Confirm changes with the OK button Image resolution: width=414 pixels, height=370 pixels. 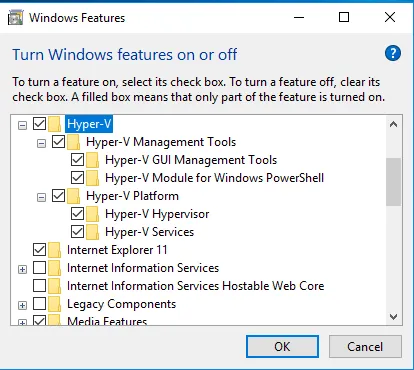click(282, 347)
